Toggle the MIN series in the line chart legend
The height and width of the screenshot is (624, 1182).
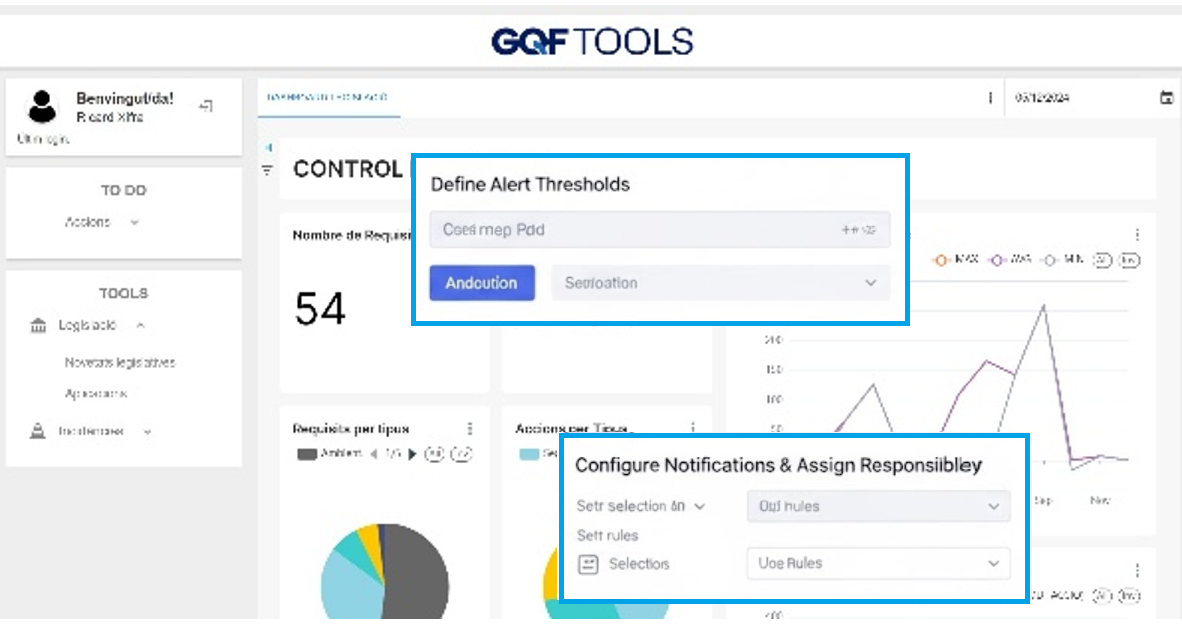(1063, 260)
